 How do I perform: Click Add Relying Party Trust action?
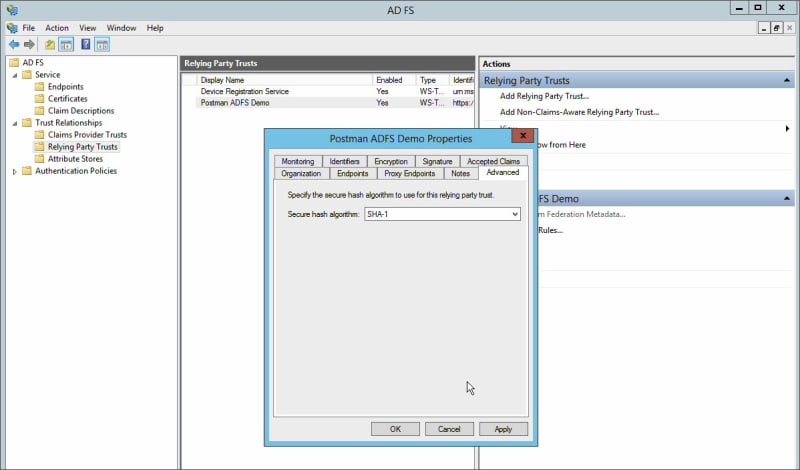[544, 96]
